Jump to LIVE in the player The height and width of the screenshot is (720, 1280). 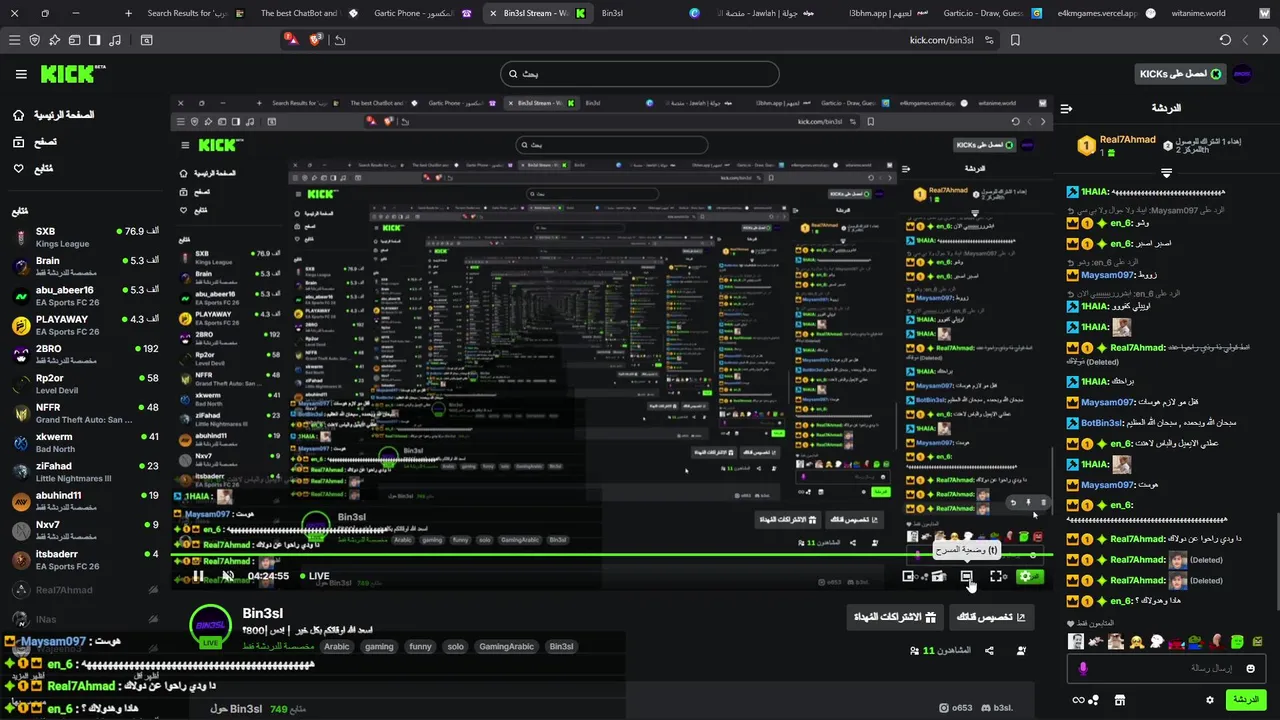pyautogui.click(x=314, y=576)
